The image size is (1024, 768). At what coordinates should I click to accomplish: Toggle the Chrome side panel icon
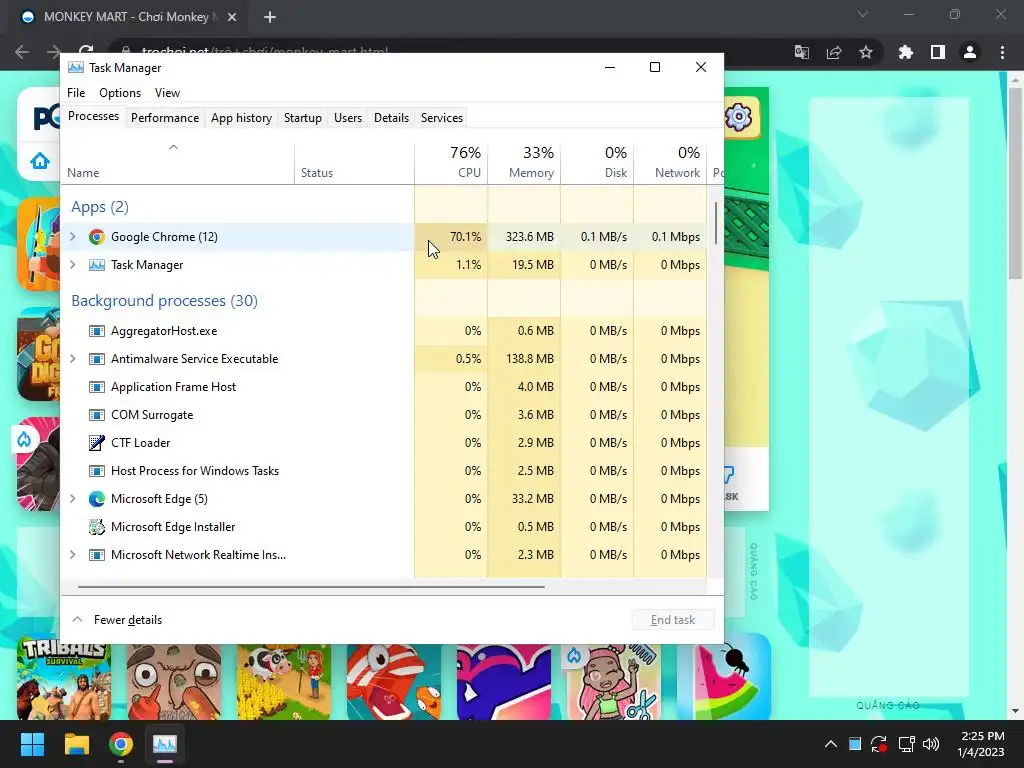click(x=938, y=52)
